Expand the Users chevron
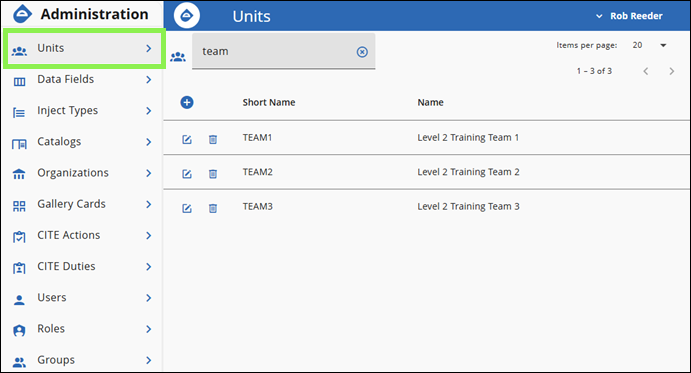 click(149, 298)
